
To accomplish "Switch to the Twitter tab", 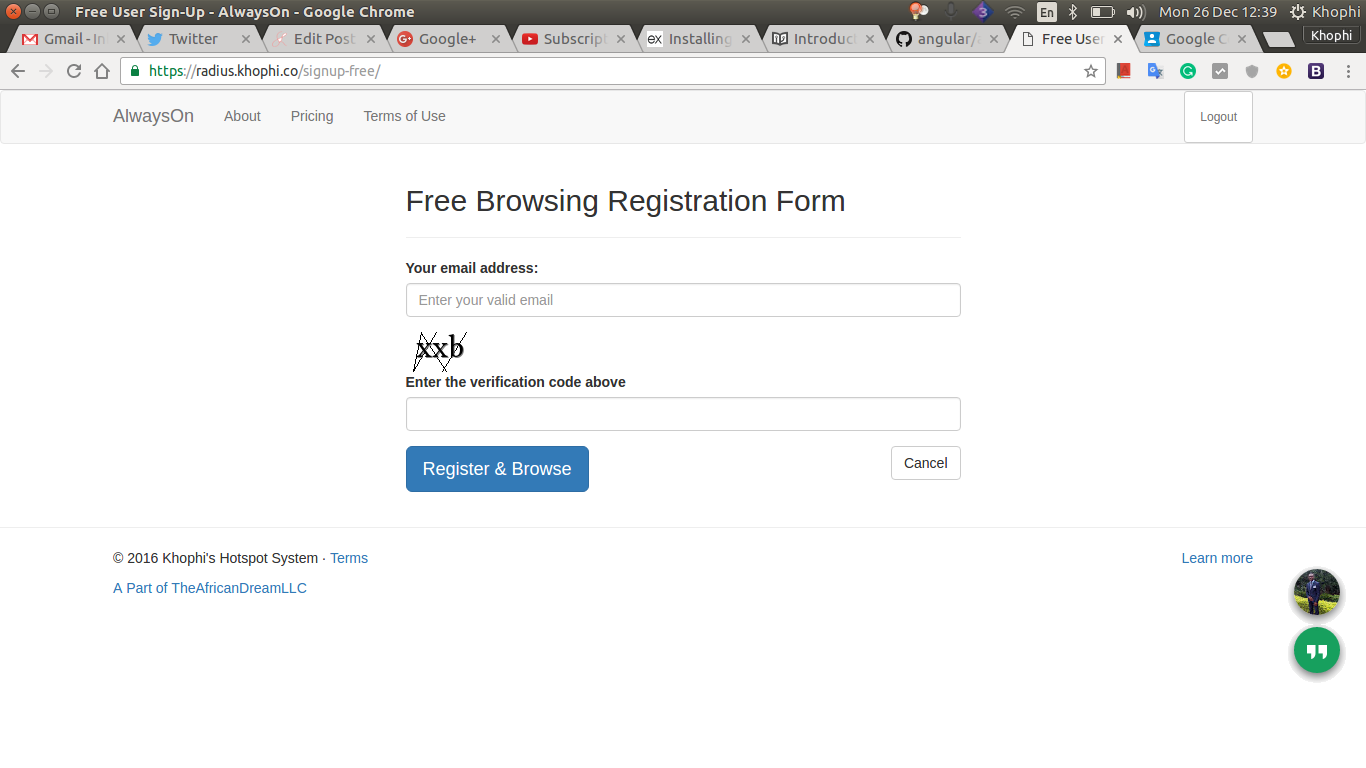I will (190, 38).
